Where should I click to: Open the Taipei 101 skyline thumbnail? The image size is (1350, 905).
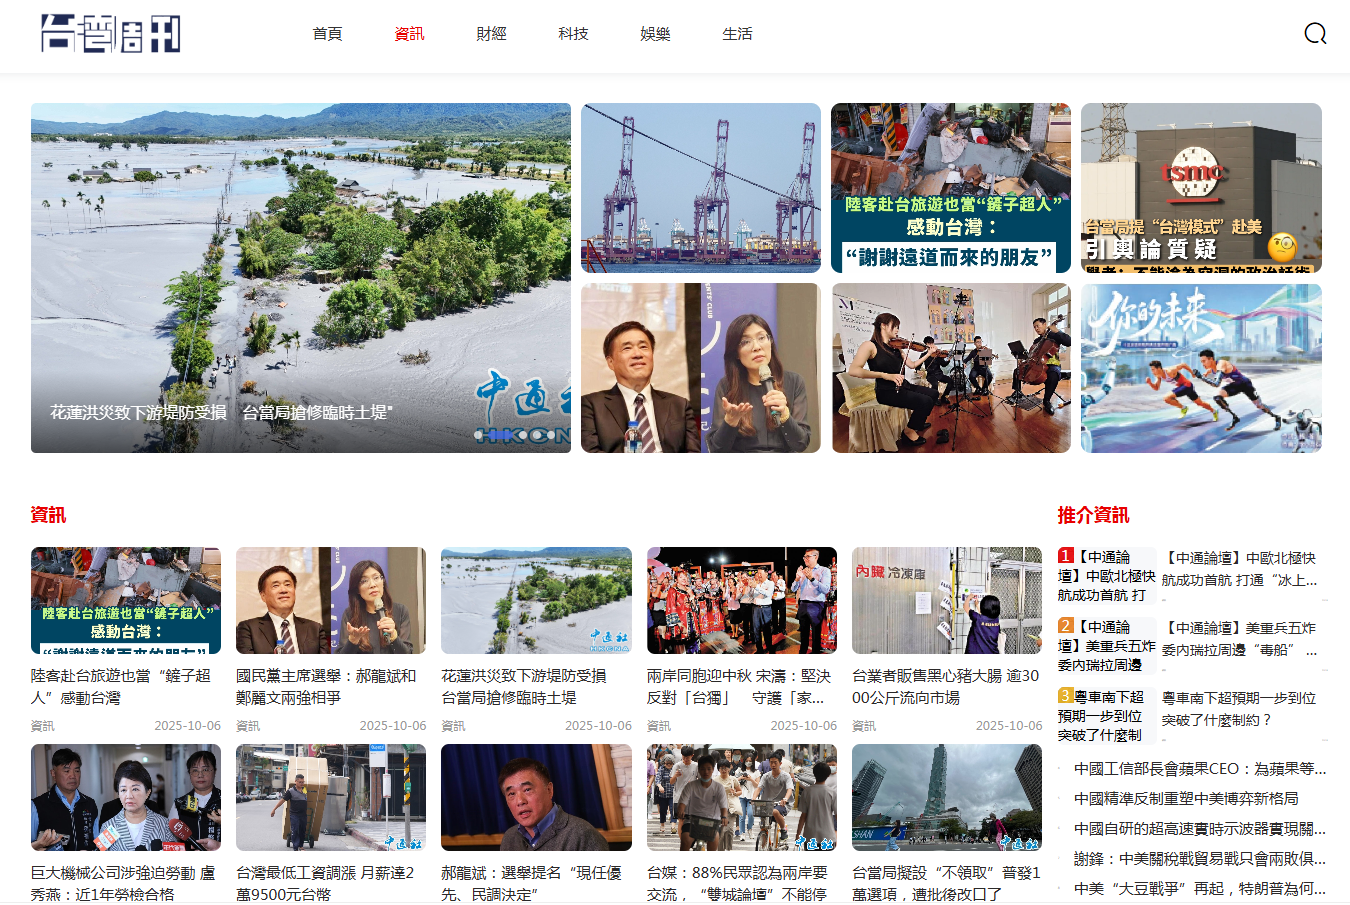(946, 797)
